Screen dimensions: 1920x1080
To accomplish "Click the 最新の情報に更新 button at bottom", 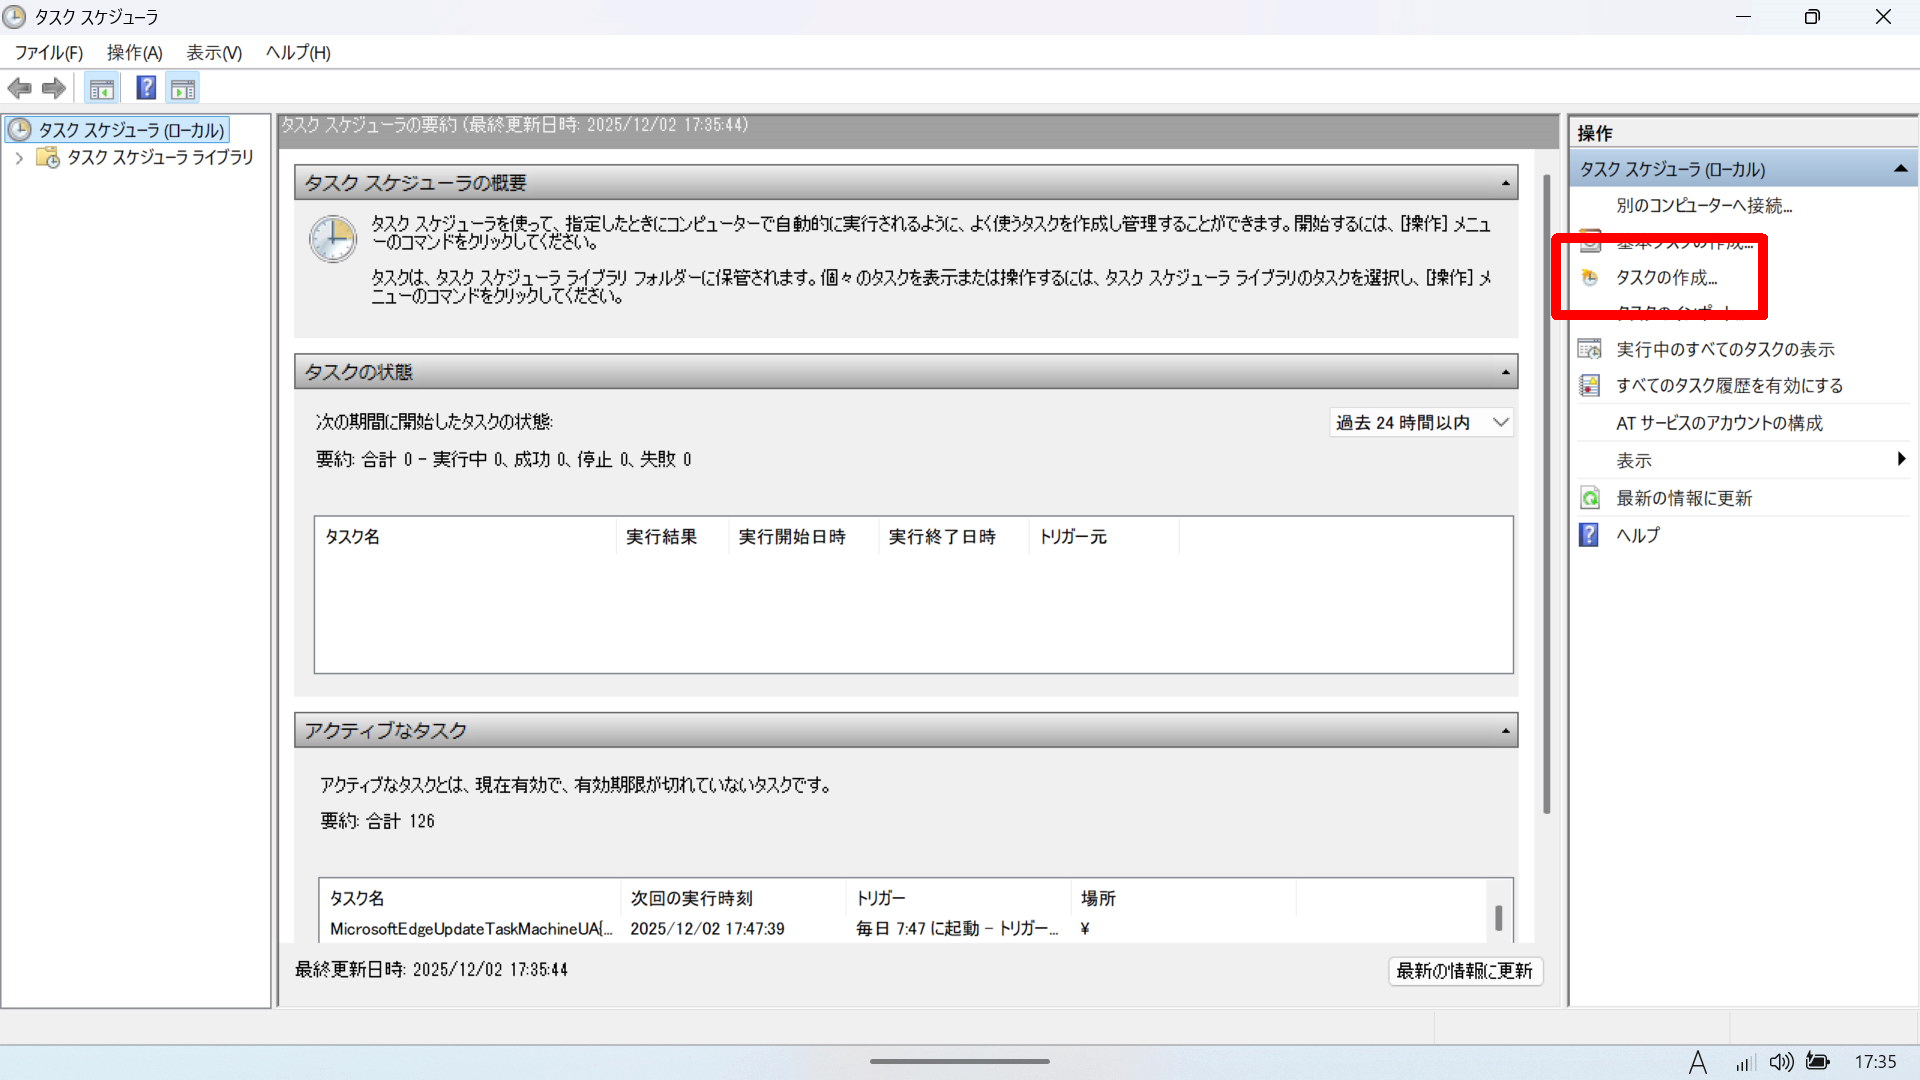I will pos(1464,971).
